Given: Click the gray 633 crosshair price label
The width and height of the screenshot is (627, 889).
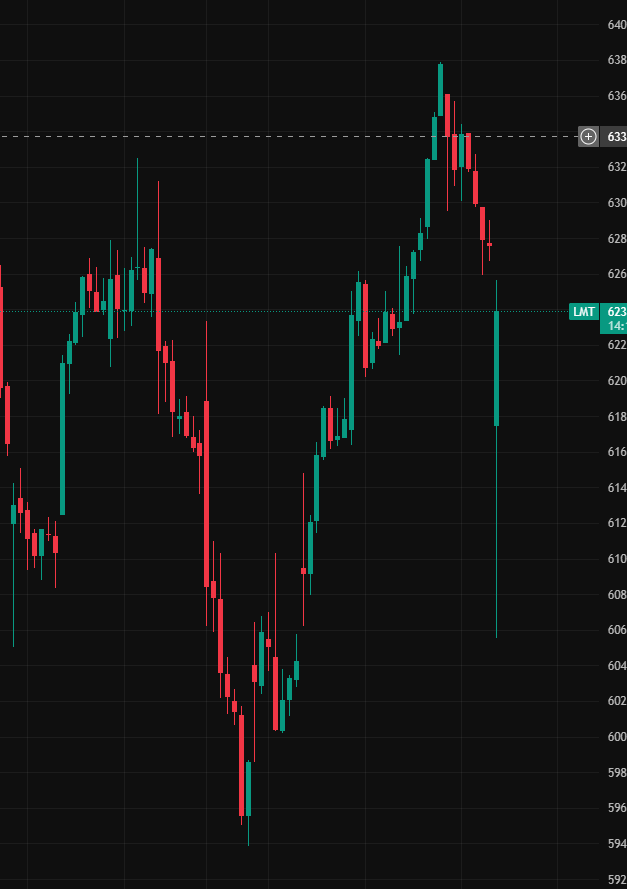Looking at the screenshot, I should (x=616, y=136).
